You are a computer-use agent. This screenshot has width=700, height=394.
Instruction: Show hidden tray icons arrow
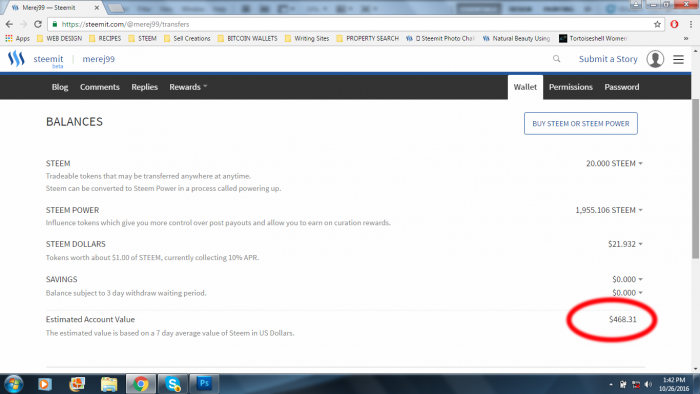point(611,384)
